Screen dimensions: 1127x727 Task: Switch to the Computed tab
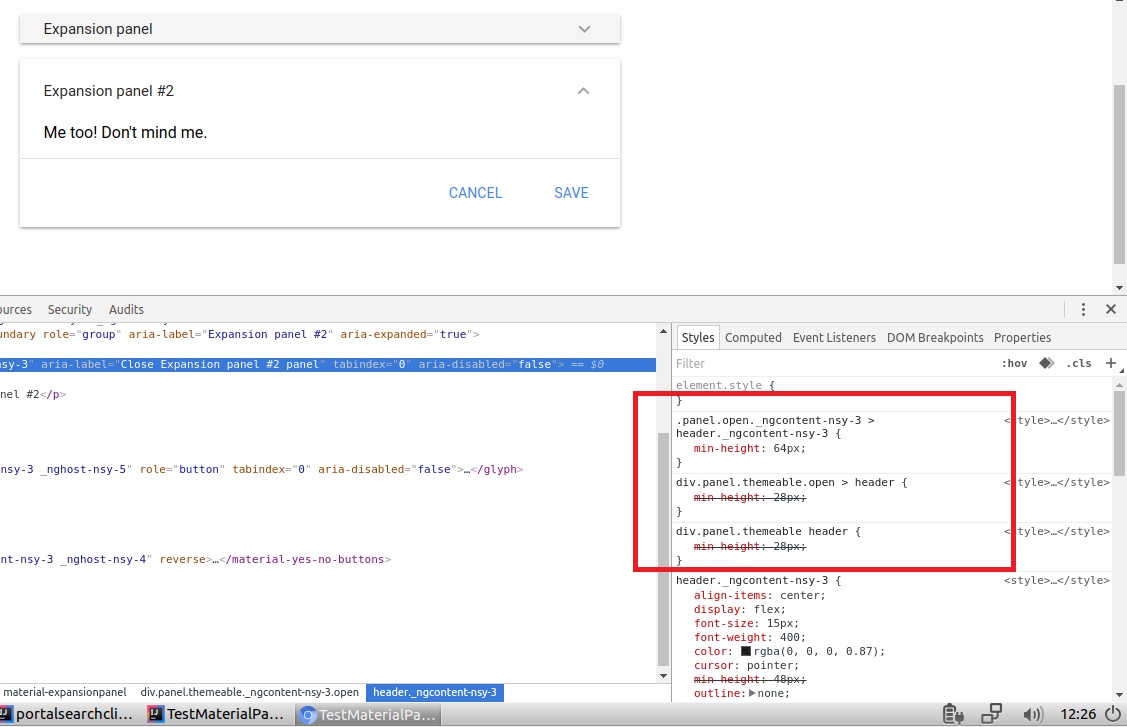[754, 337]
